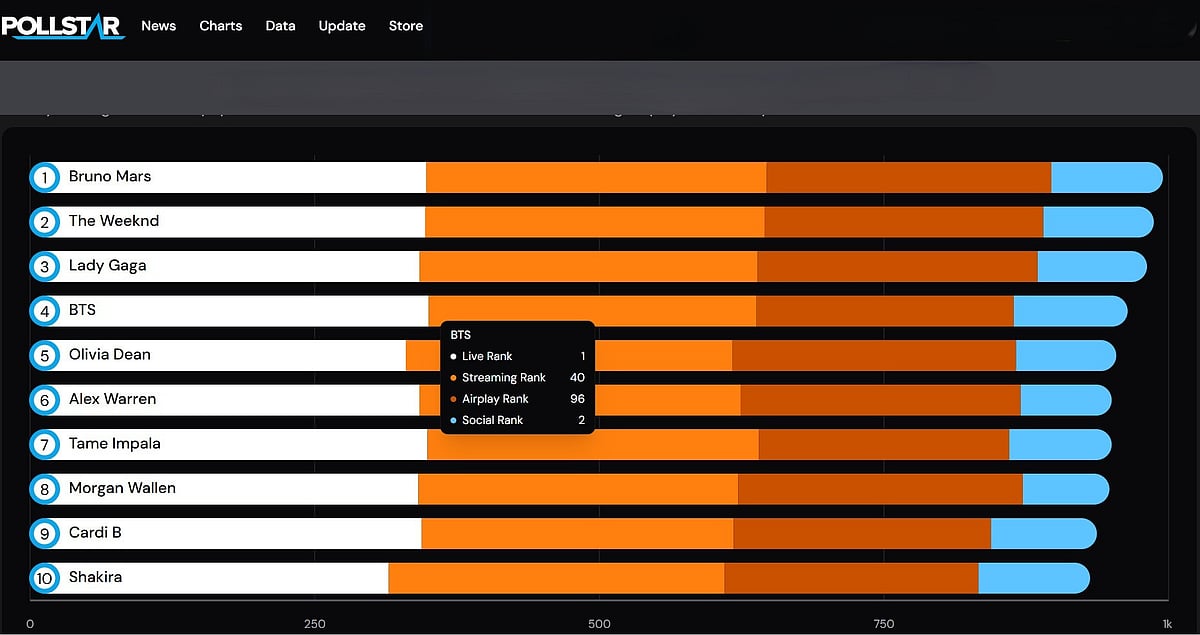Click Airplay Rank dark orange dot in tooltip

453,399
